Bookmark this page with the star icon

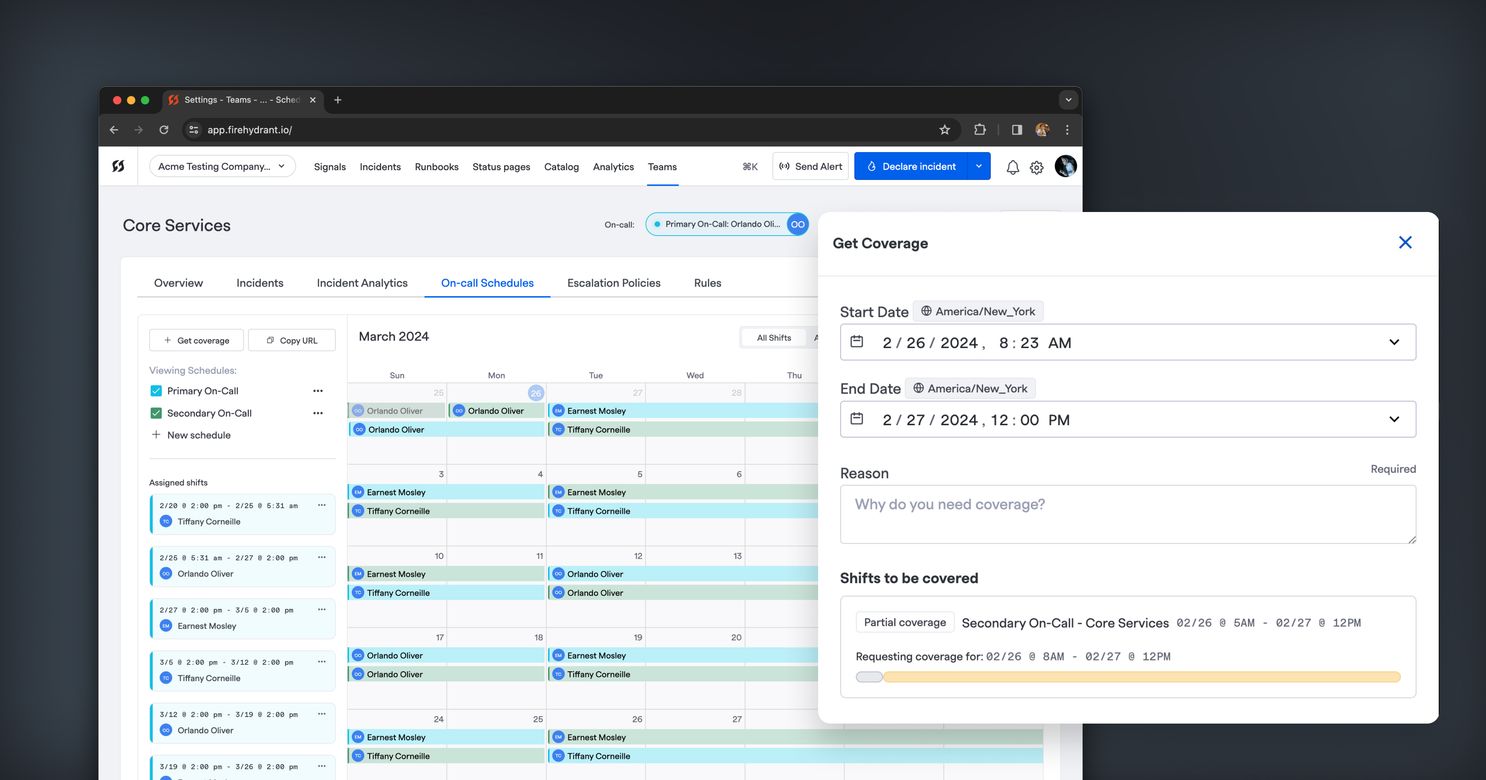pyautogui.click(x=944, y=130)
